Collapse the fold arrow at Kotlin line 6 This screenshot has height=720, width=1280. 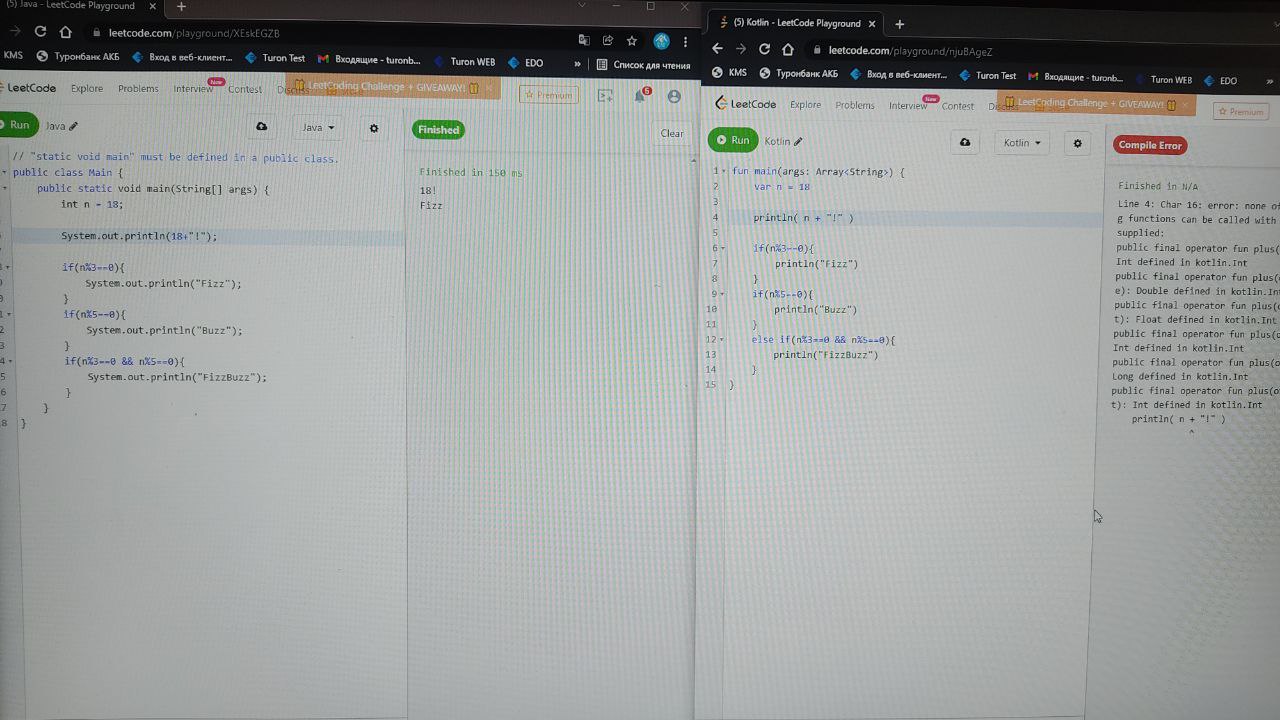[x=722, y=248]
